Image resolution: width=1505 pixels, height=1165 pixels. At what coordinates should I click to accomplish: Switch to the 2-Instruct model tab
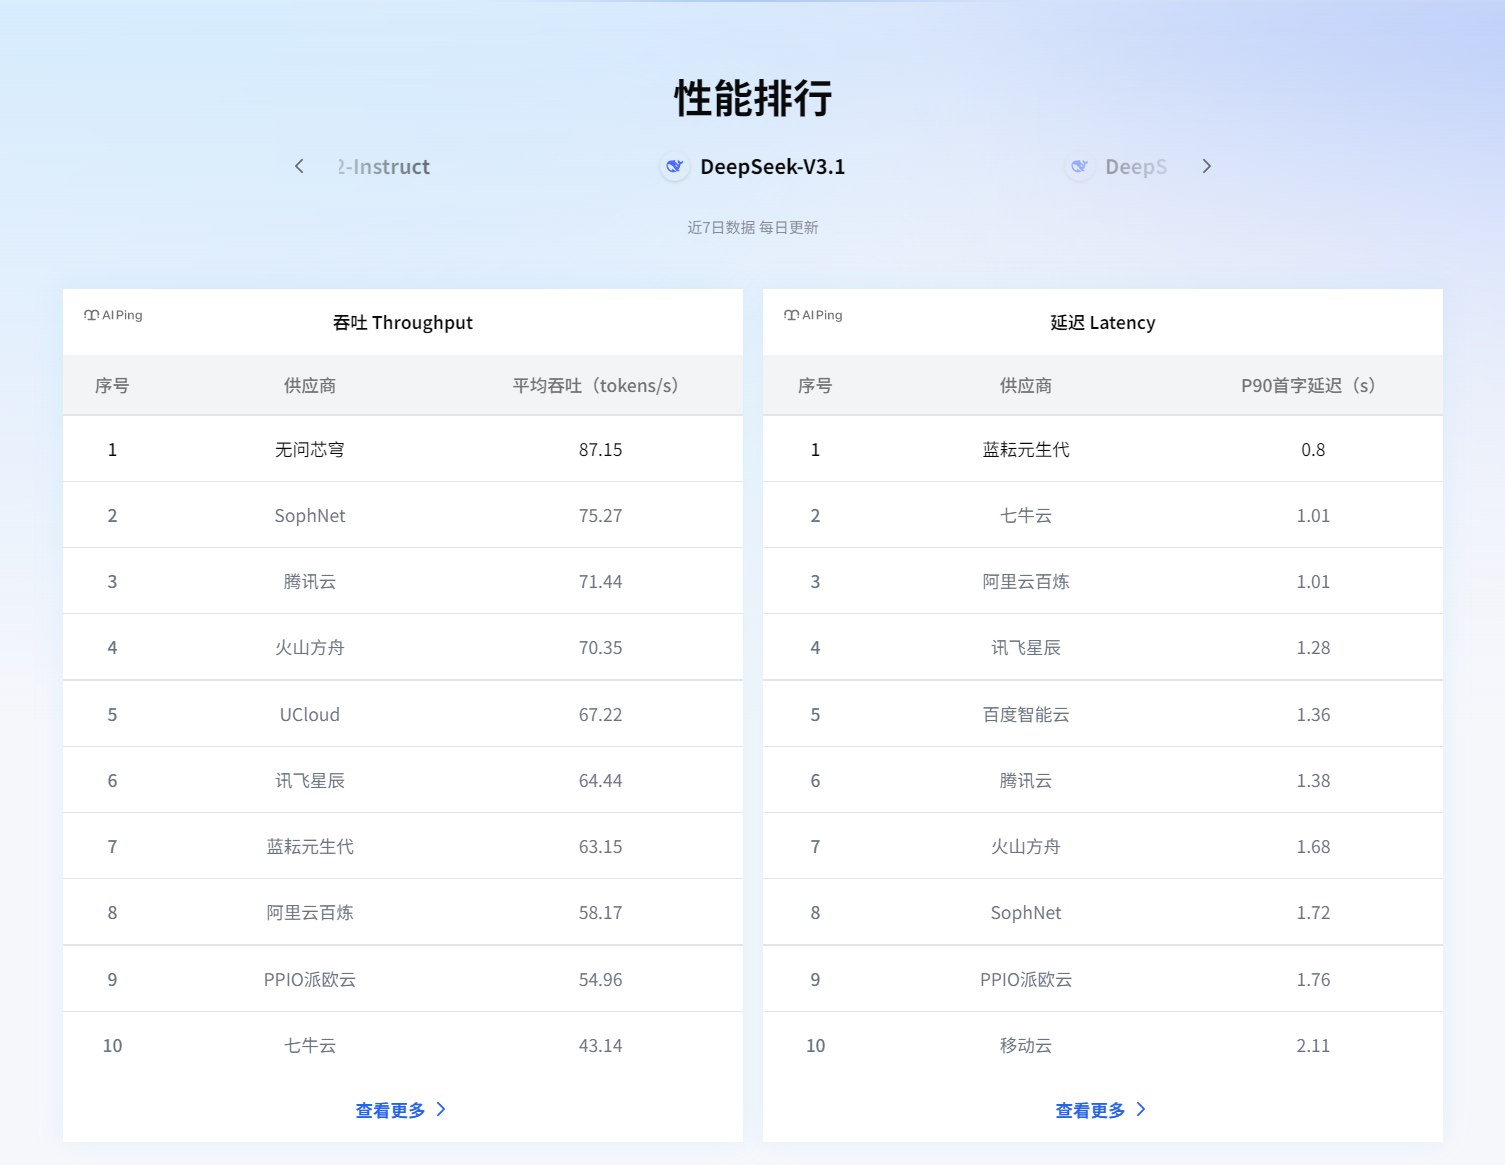coord(384,167)
